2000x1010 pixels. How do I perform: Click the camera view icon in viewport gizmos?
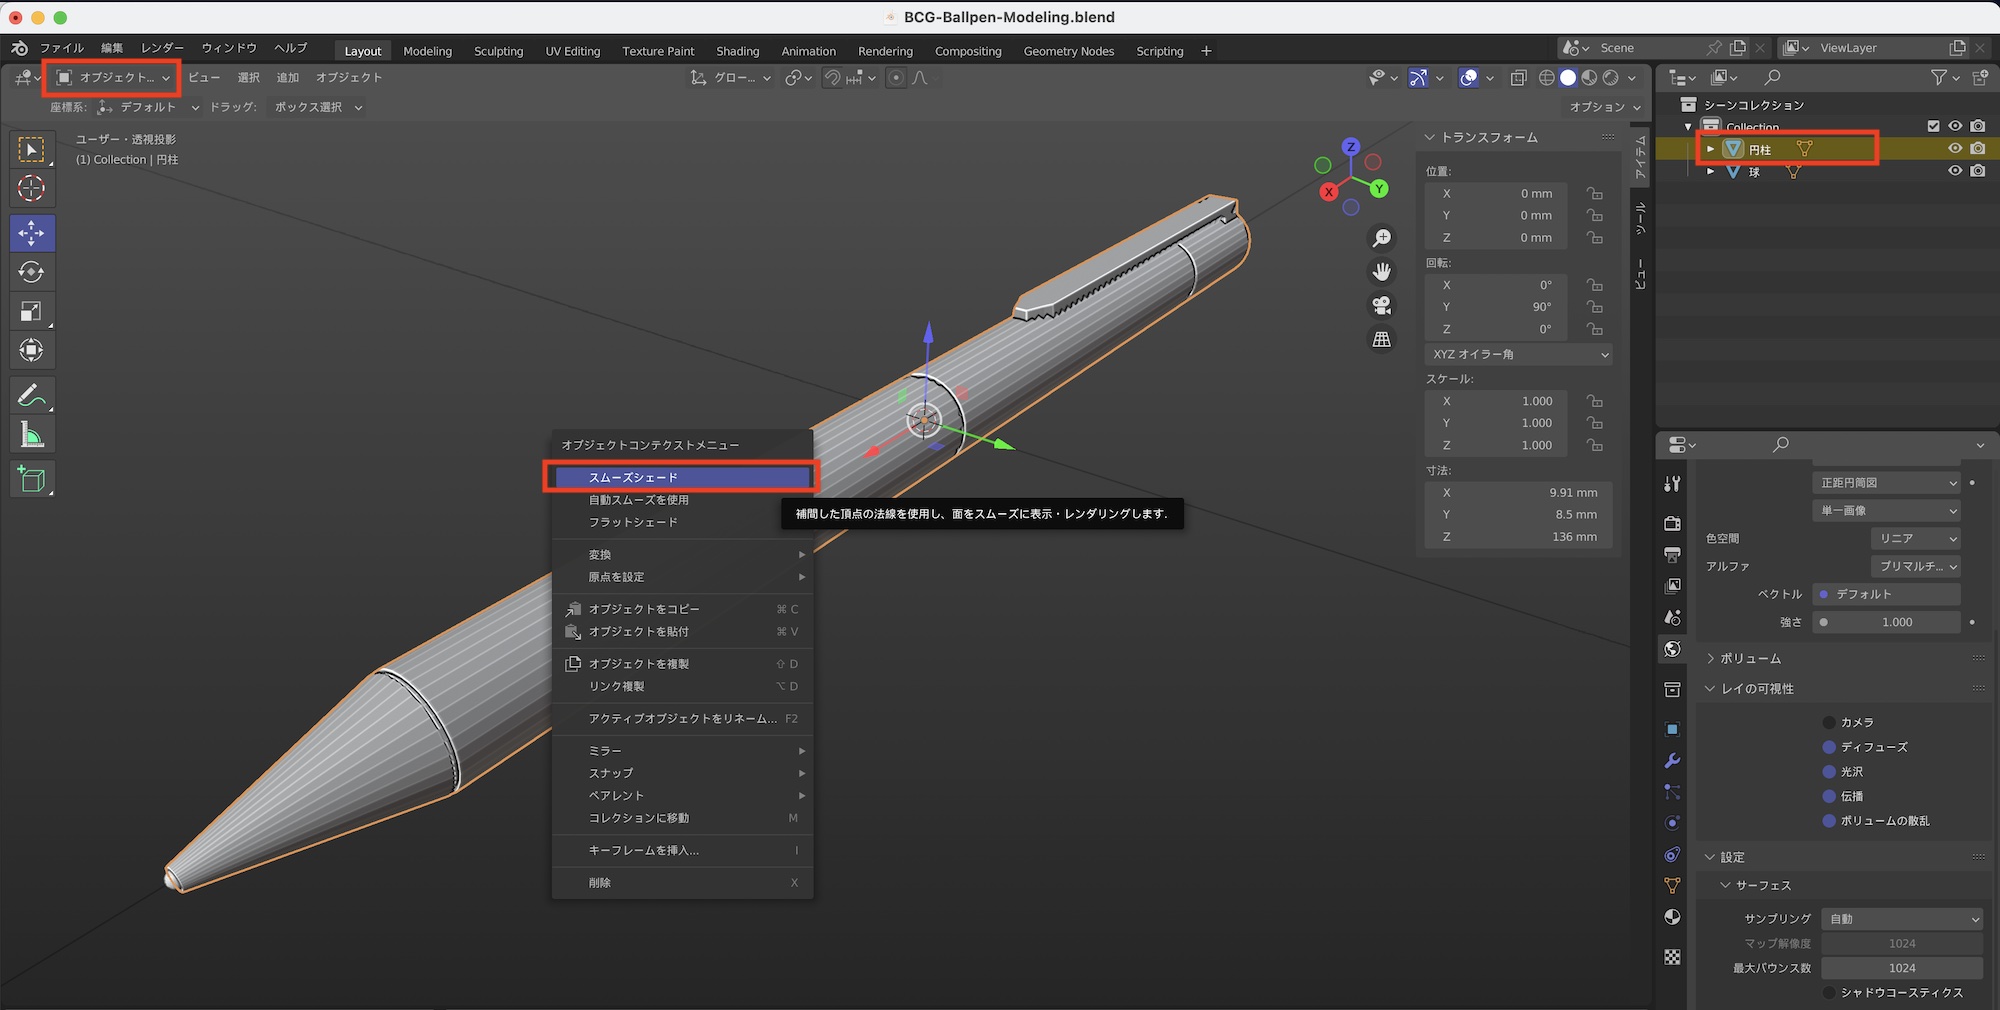click(1382, 305)
